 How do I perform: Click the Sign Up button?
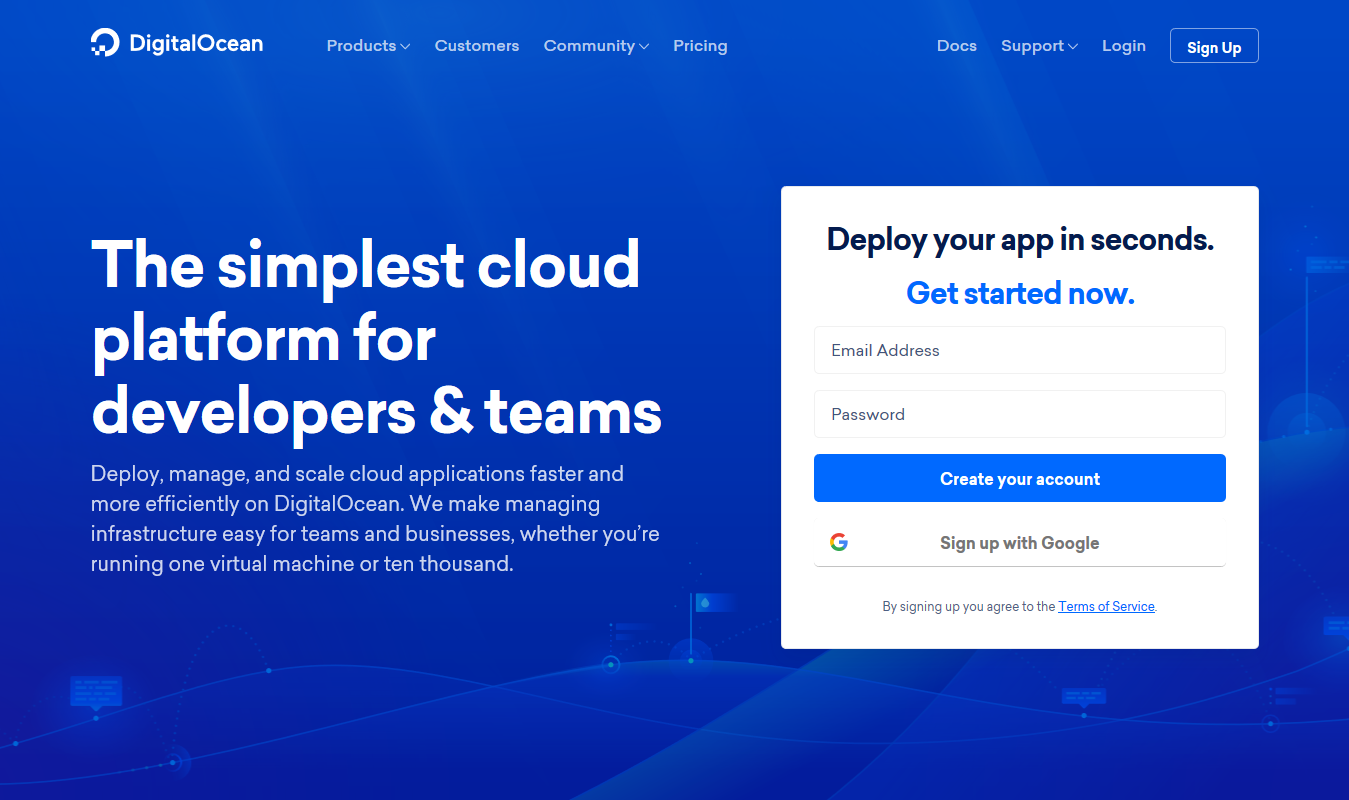(x=1214, y=46)
